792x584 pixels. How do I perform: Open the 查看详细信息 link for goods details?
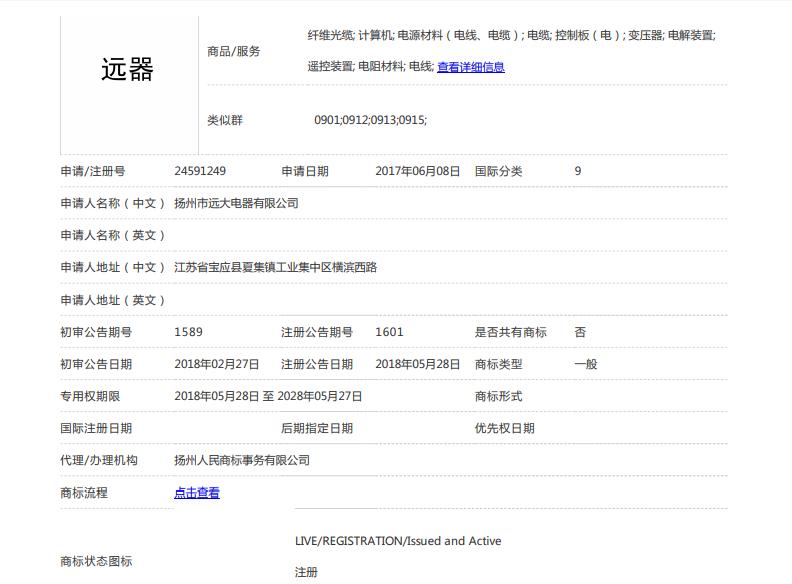coord(471,67)
